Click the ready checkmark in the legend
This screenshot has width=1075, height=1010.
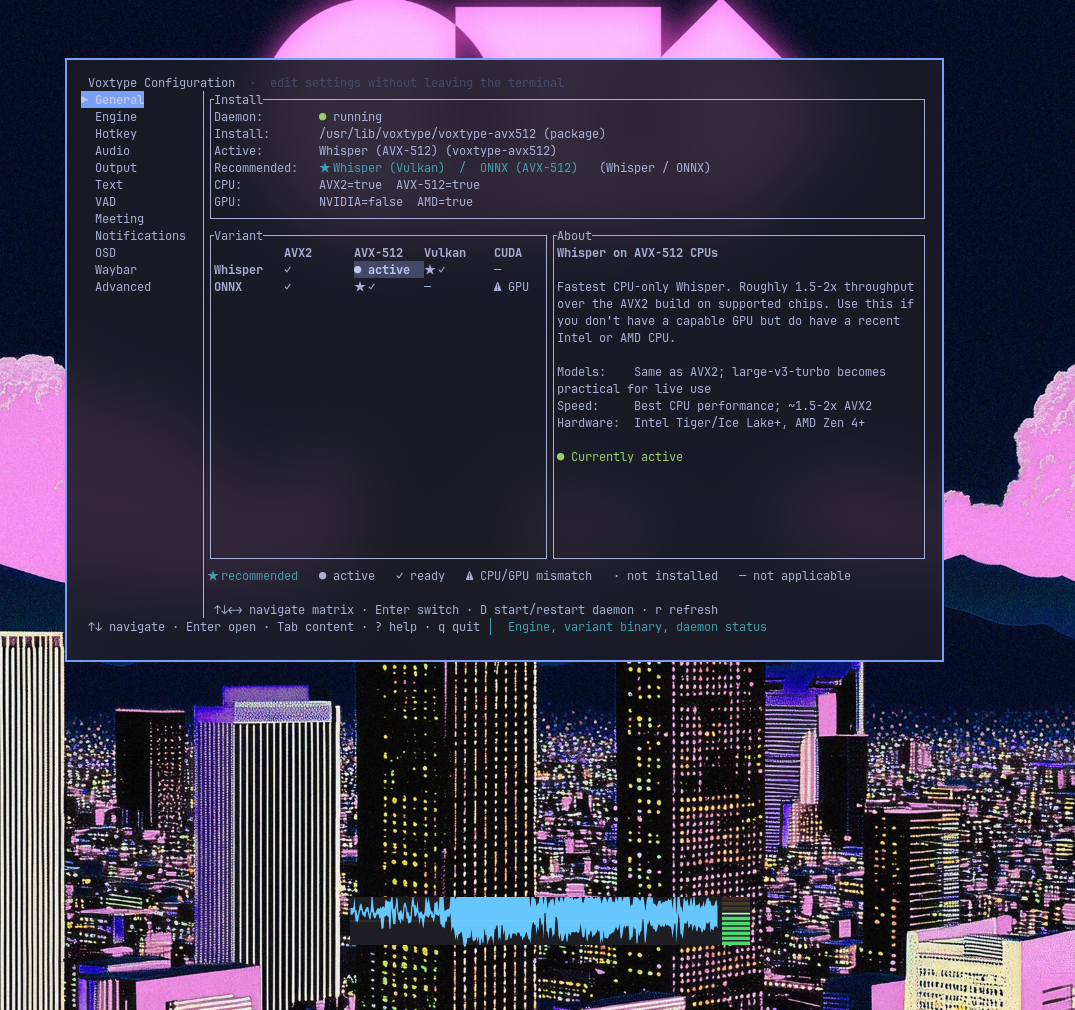point(400,576)
